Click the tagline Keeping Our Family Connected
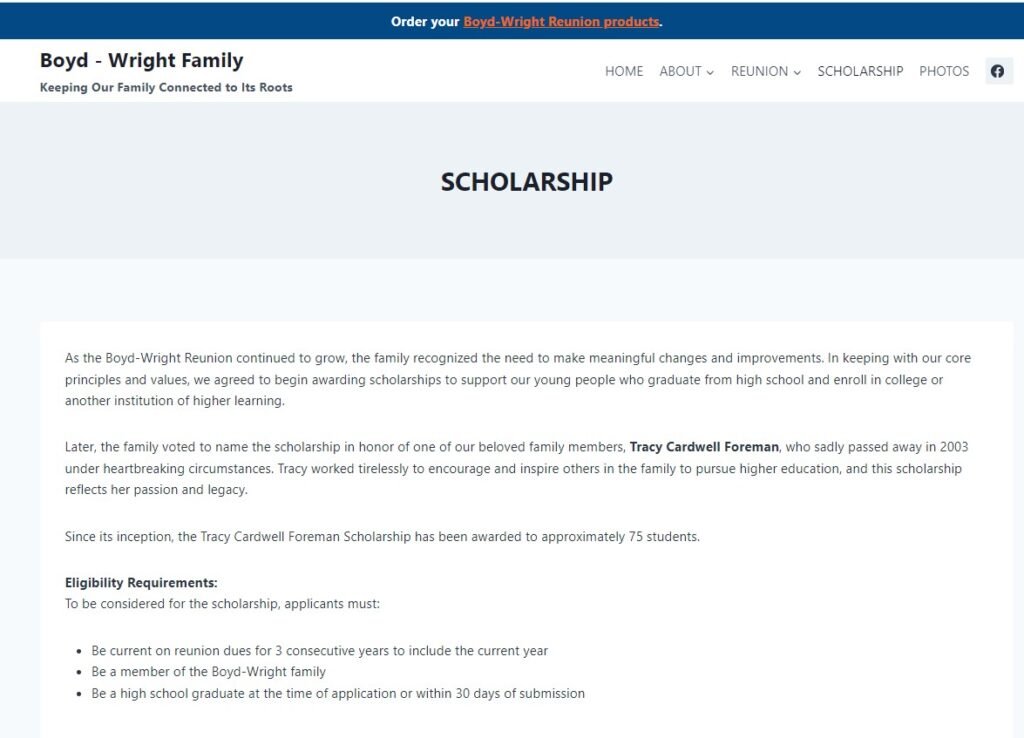 [x=166, y=87]
